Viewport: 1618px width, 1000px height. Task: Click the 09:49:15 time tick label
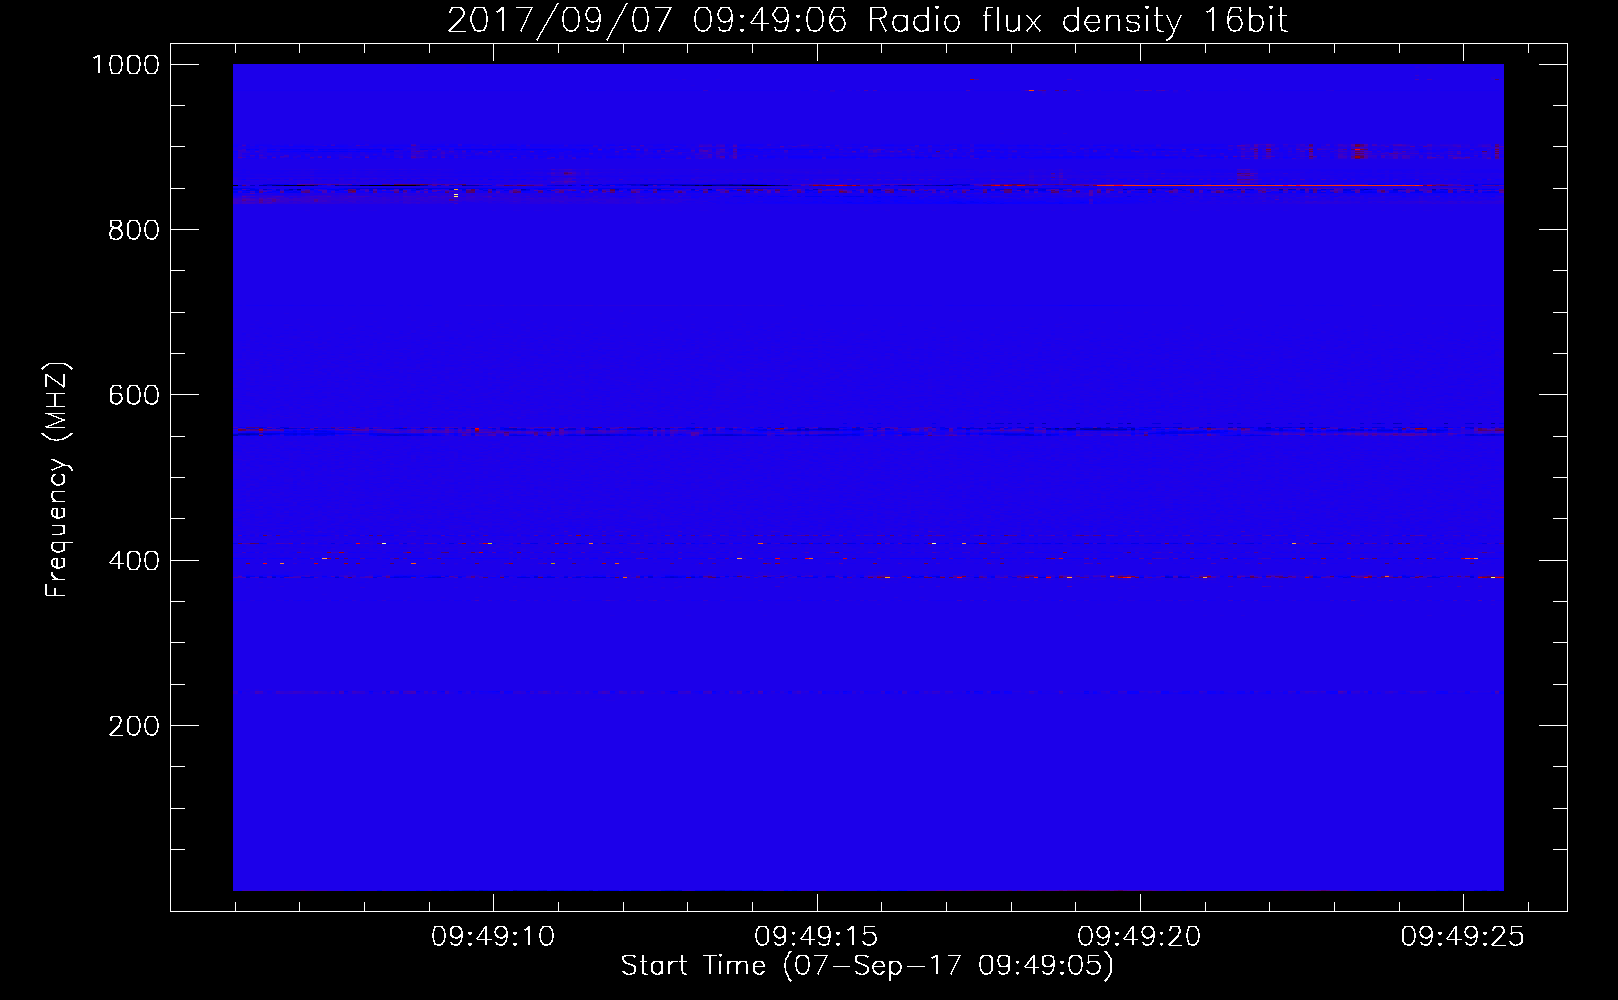point(816,937)
